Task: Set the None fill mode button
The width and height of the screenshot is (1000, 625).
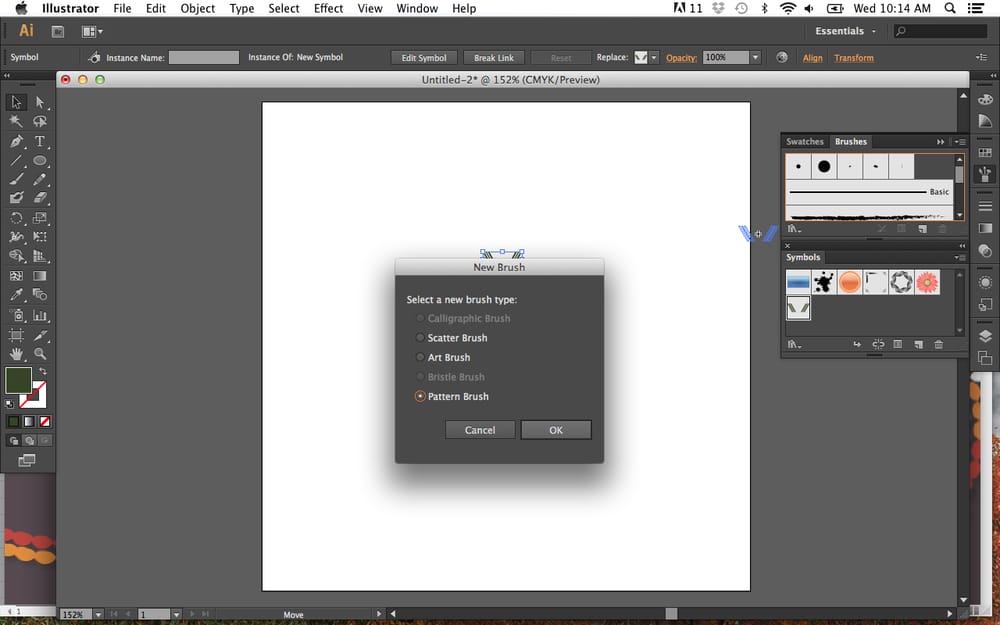Action: click(x=45, y=422)
